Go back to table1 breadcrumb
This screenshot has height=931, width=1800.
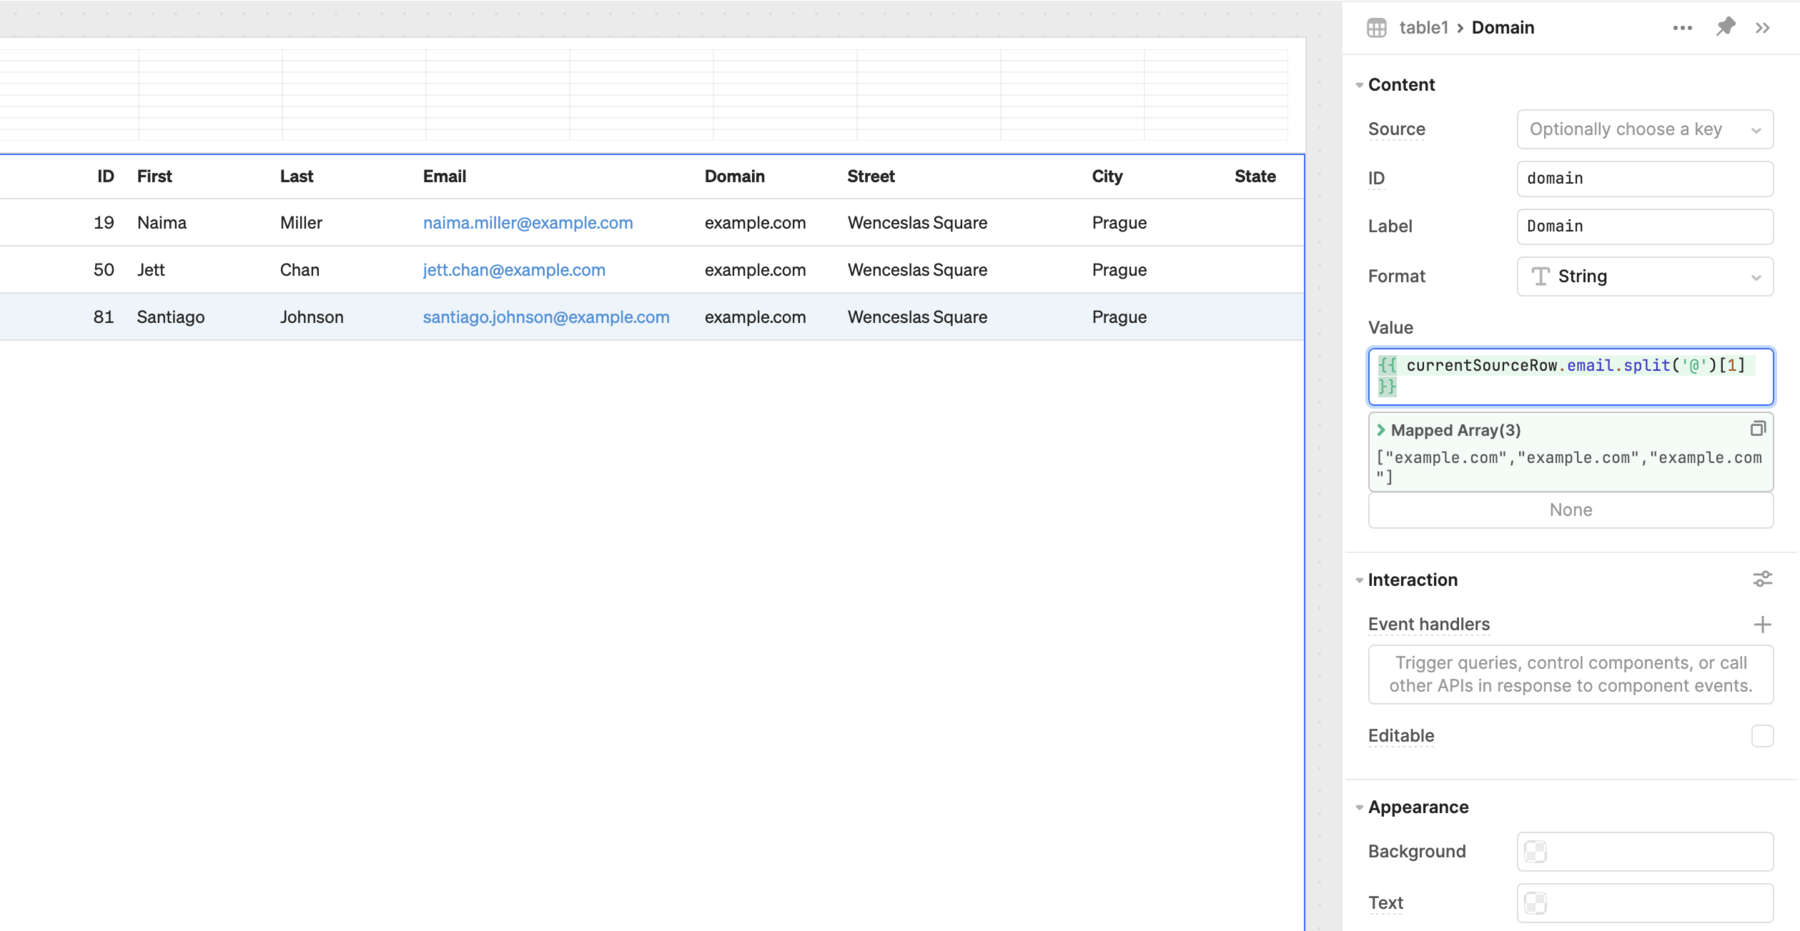(x=1424, y=28)
